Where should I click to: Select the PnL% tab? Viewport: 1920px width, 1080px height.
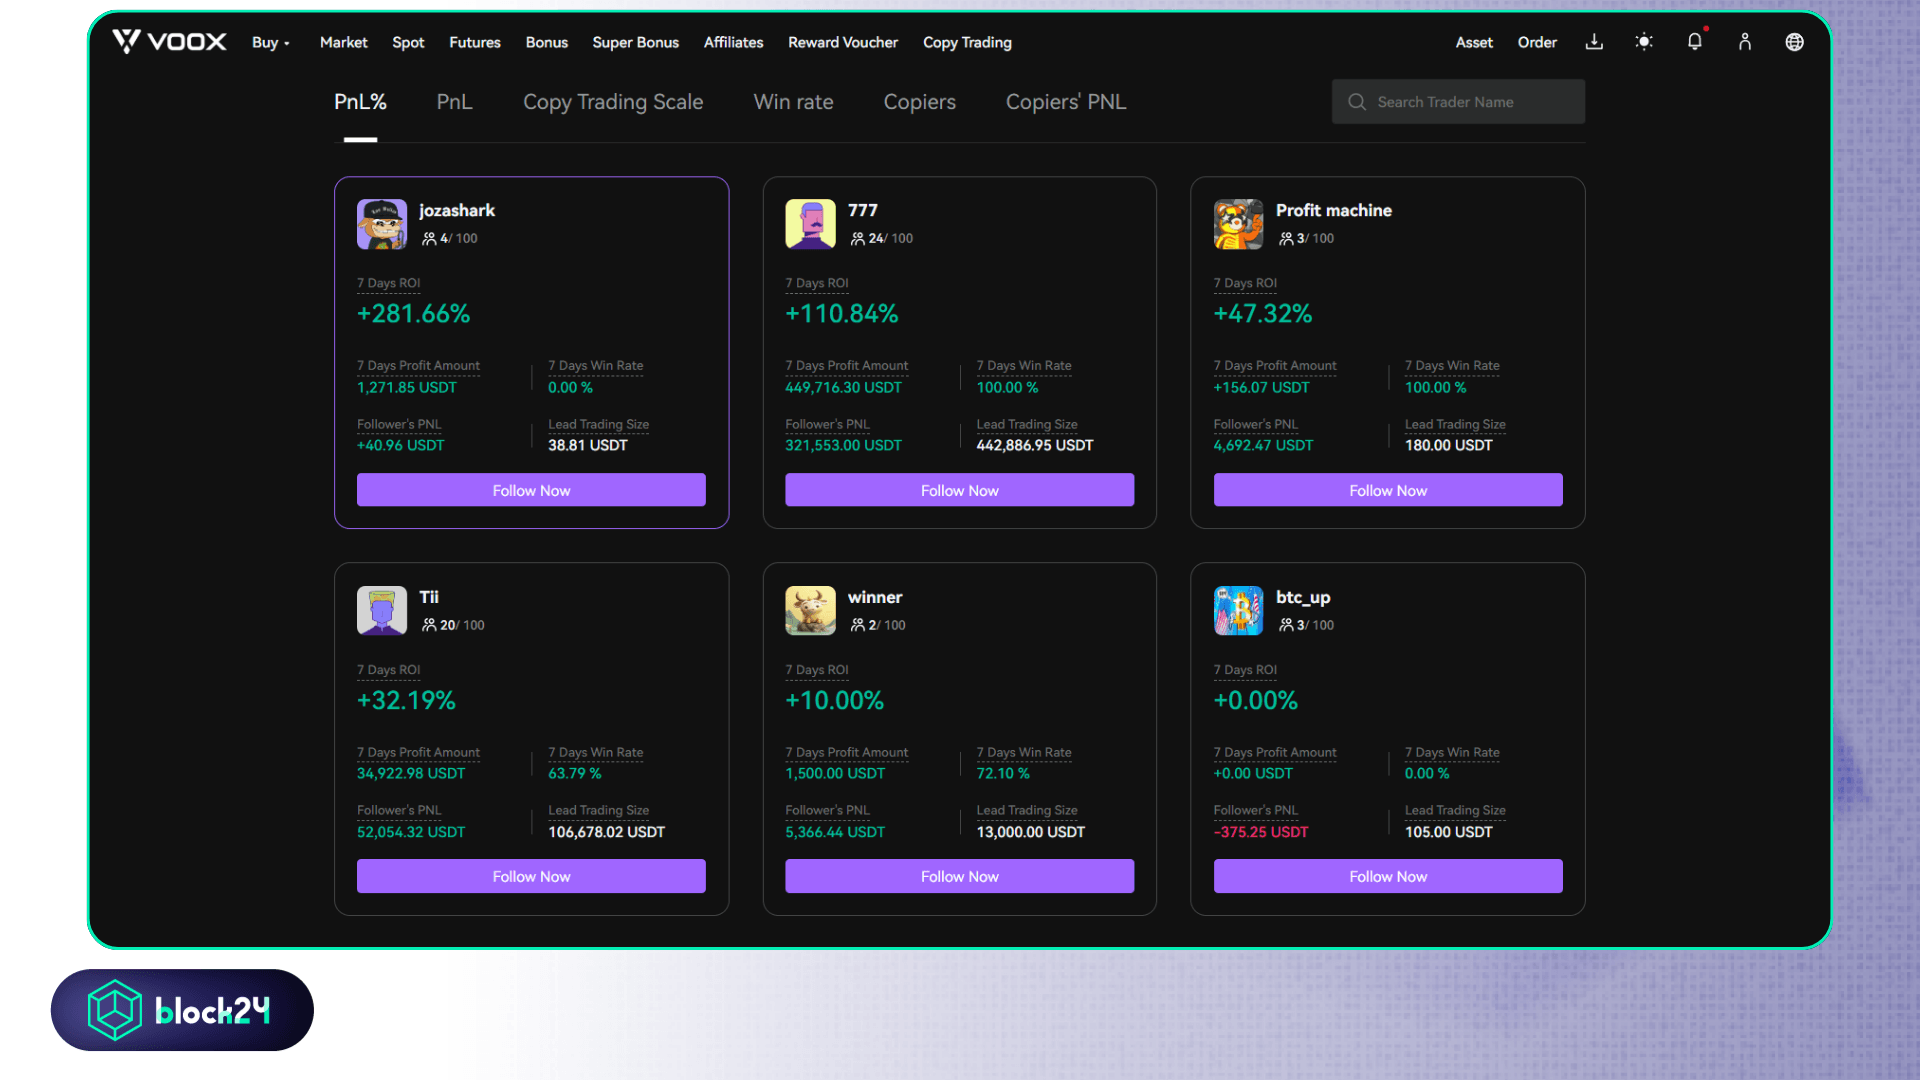(360, 102)
